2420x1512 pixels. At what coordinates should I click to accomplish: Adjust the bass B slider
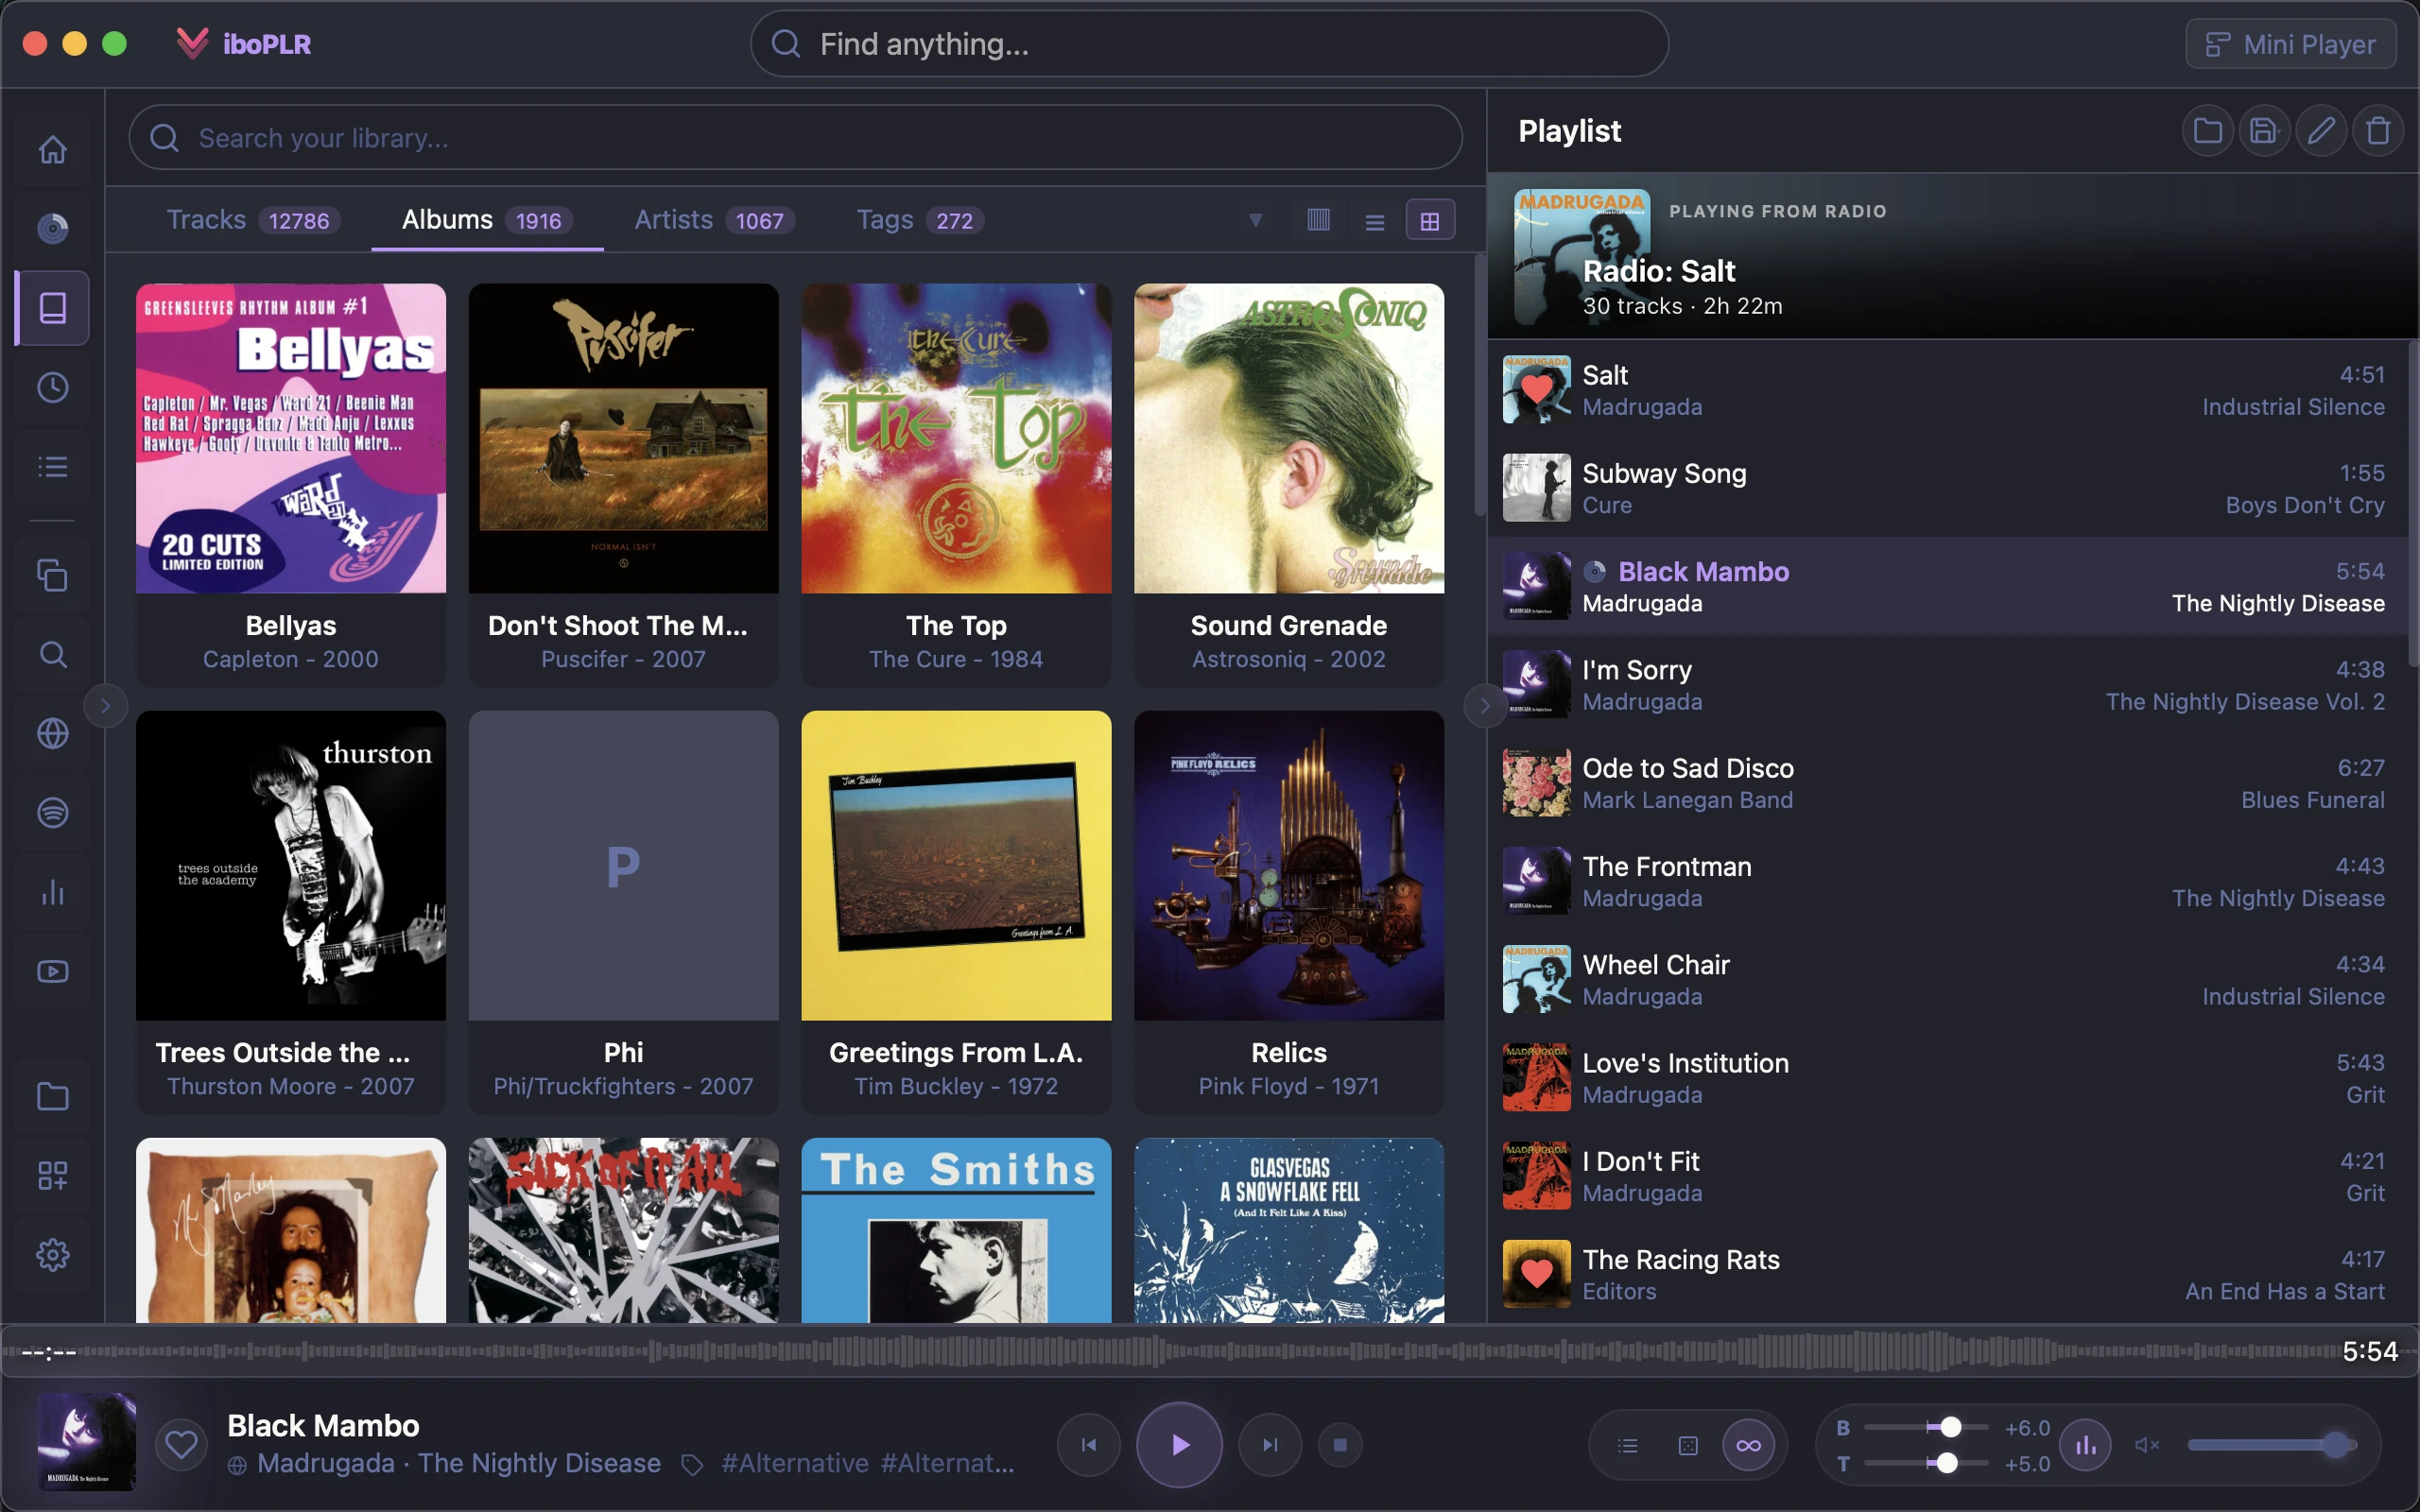1925,1428
